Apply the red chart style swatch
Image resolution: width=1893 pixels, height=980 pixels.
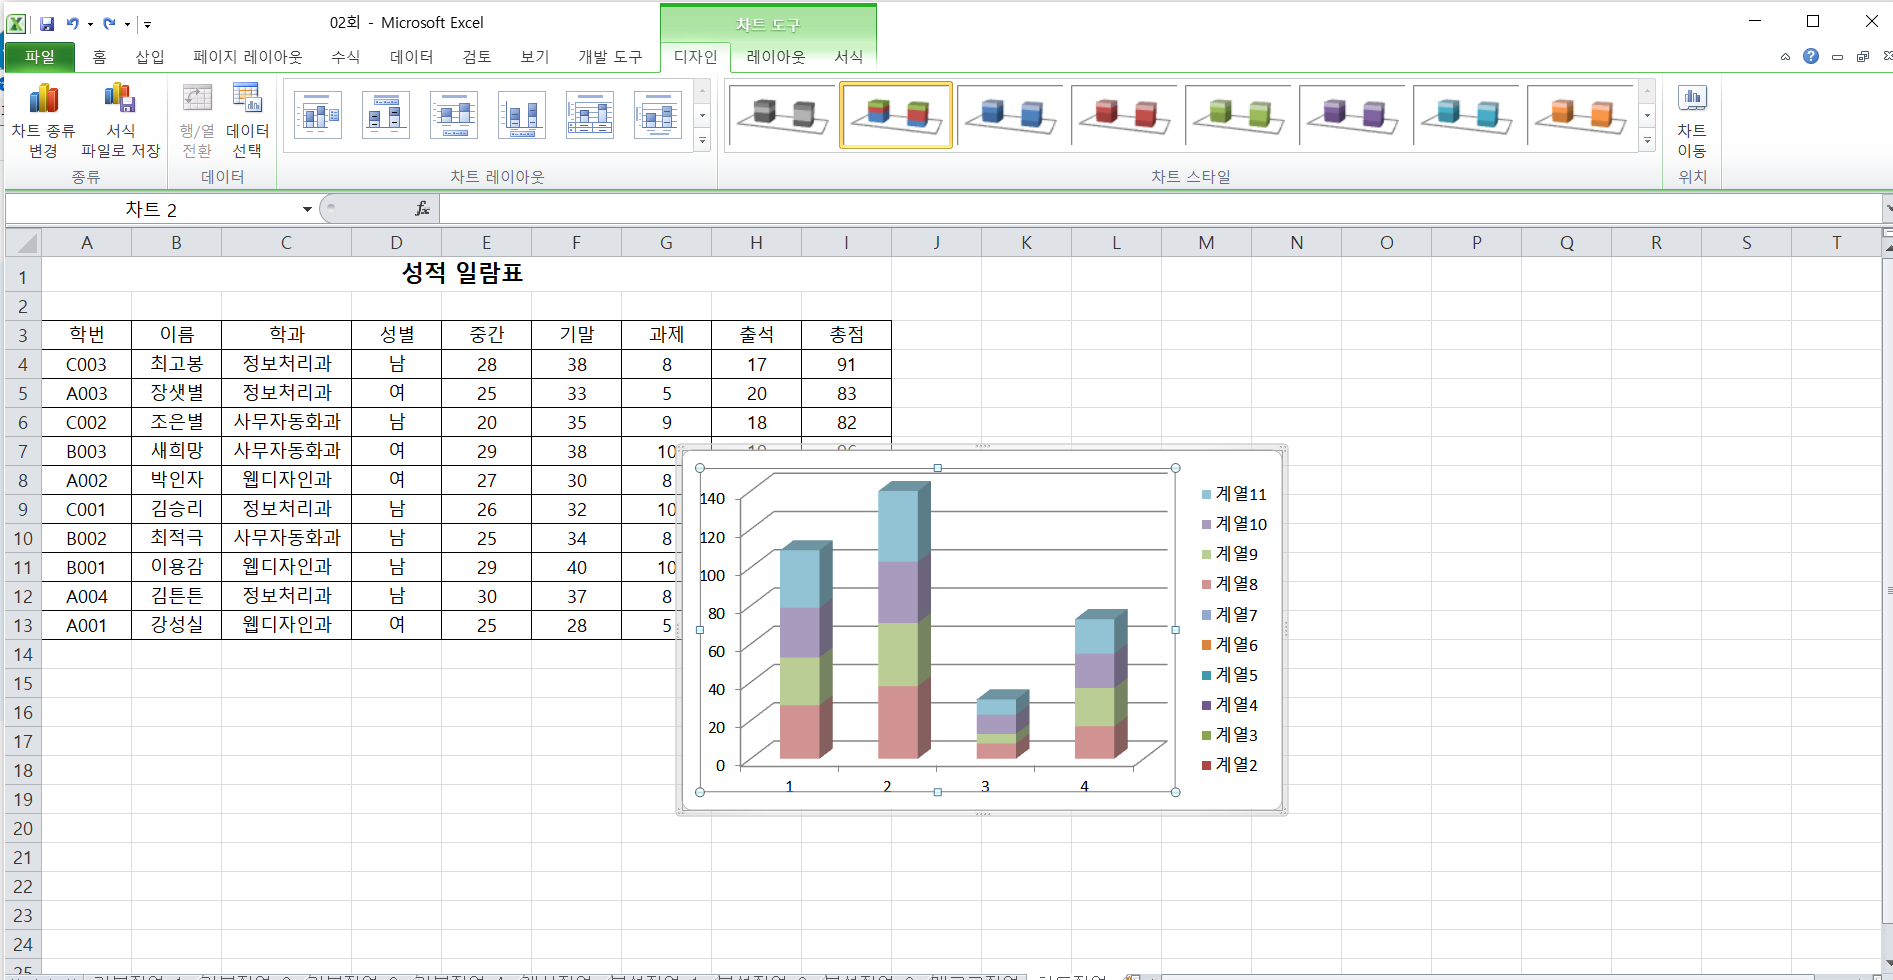click(1126, 115)
